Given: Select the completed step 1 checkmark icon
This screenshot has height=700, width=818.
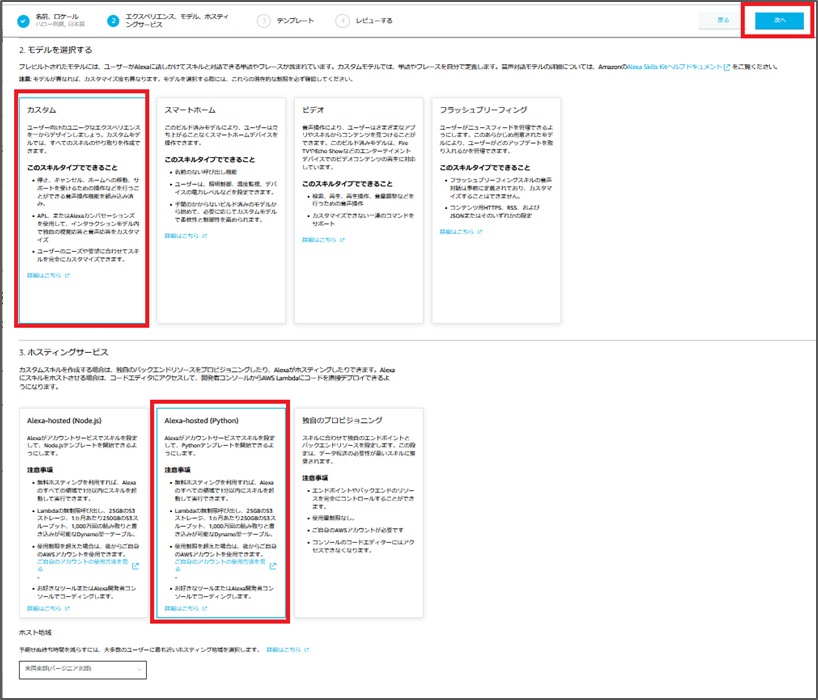Looking at the screenshot, I should pyautogui.click(x=23, y=21).
